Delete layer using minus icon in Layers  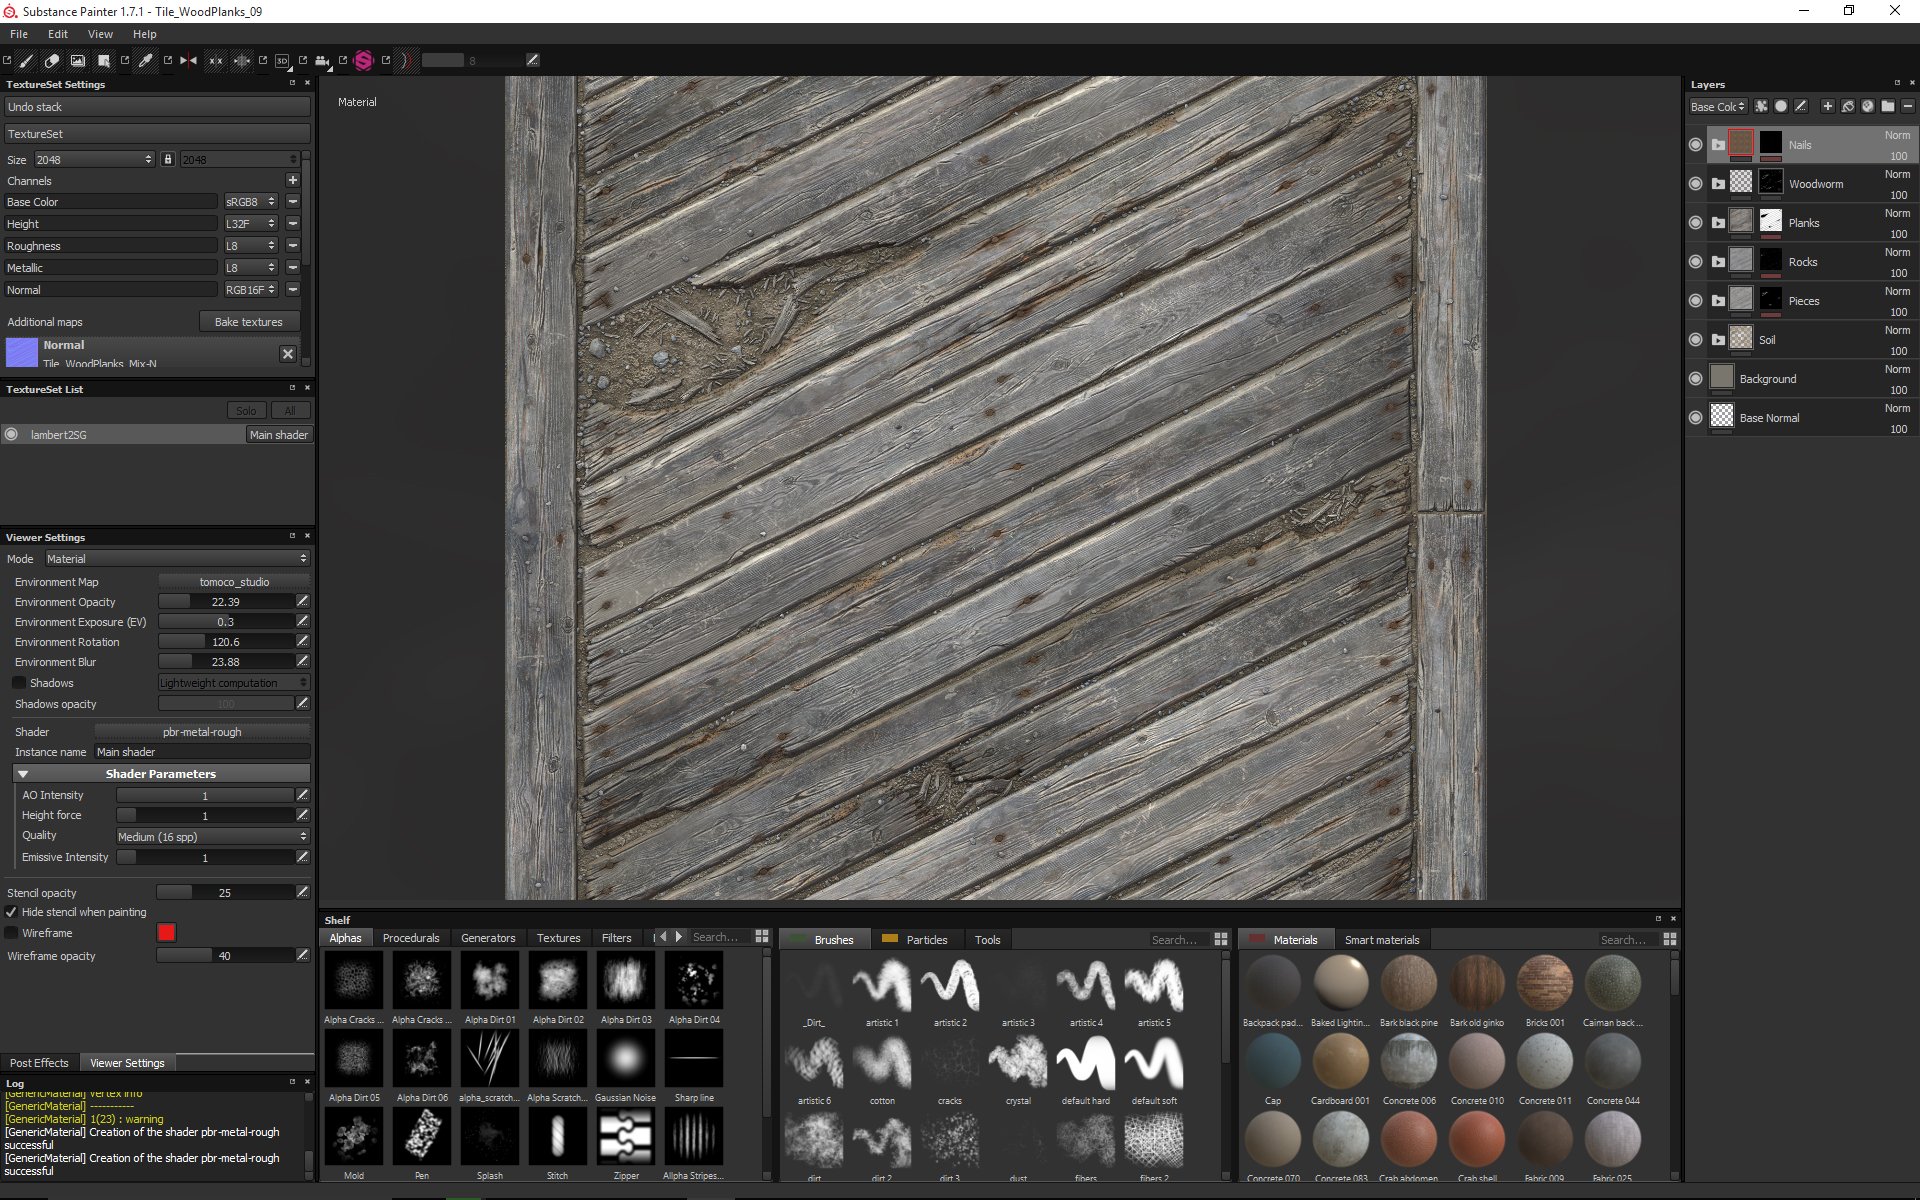[x=1907, y=106]
